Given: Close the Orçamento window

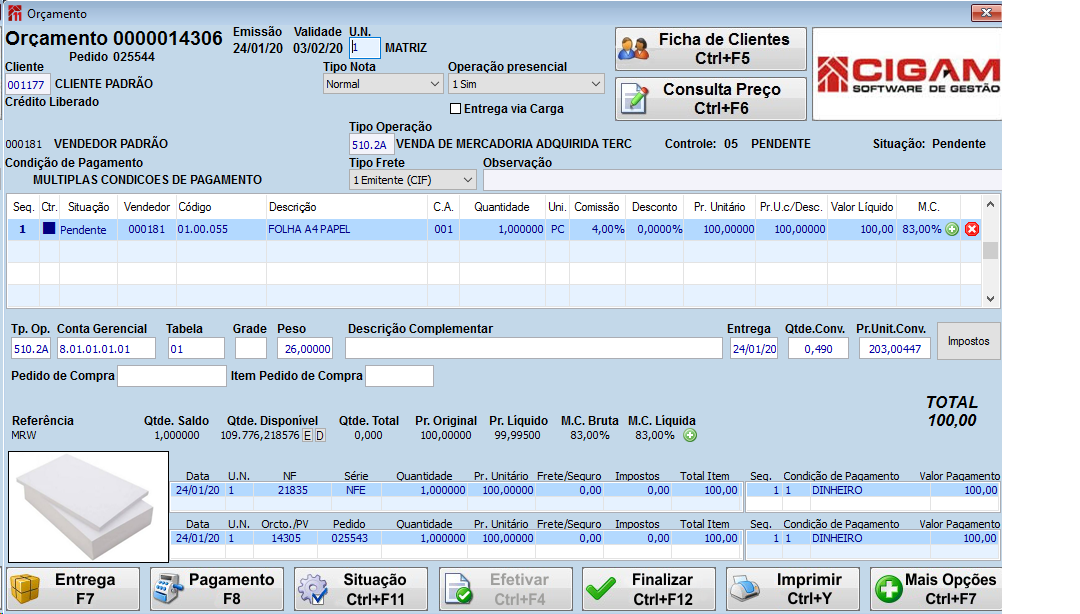Looking at the screenshot, I should (986, 12).
